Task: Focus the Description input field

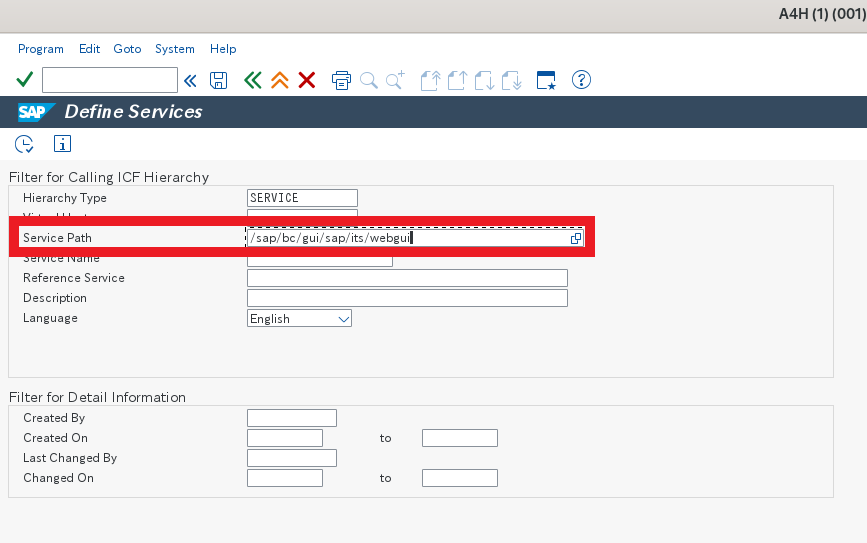Action: click(x=408, y=298)
